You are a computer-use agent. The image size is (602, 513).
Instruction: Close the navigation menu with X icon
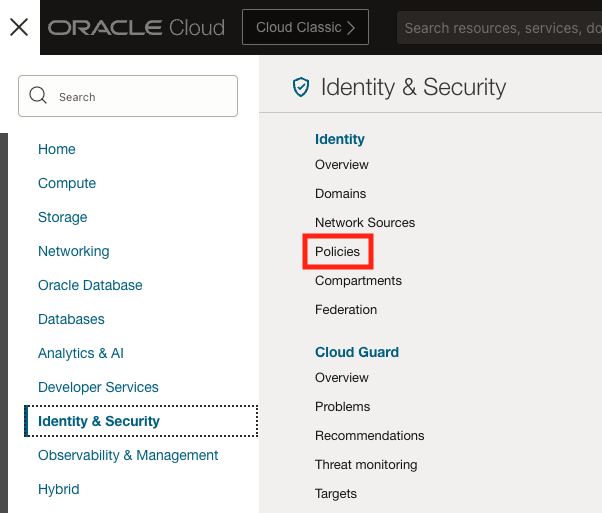click(19, 27)
